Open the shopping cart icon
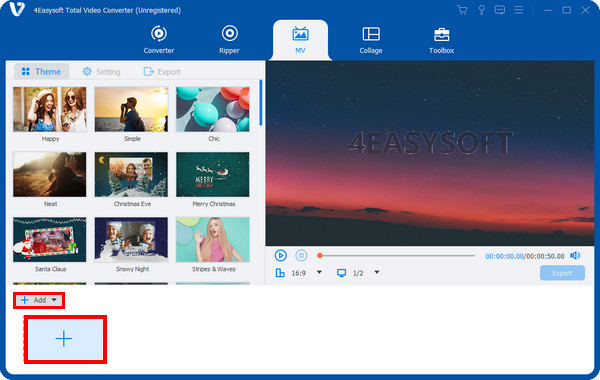 [462, 10]
